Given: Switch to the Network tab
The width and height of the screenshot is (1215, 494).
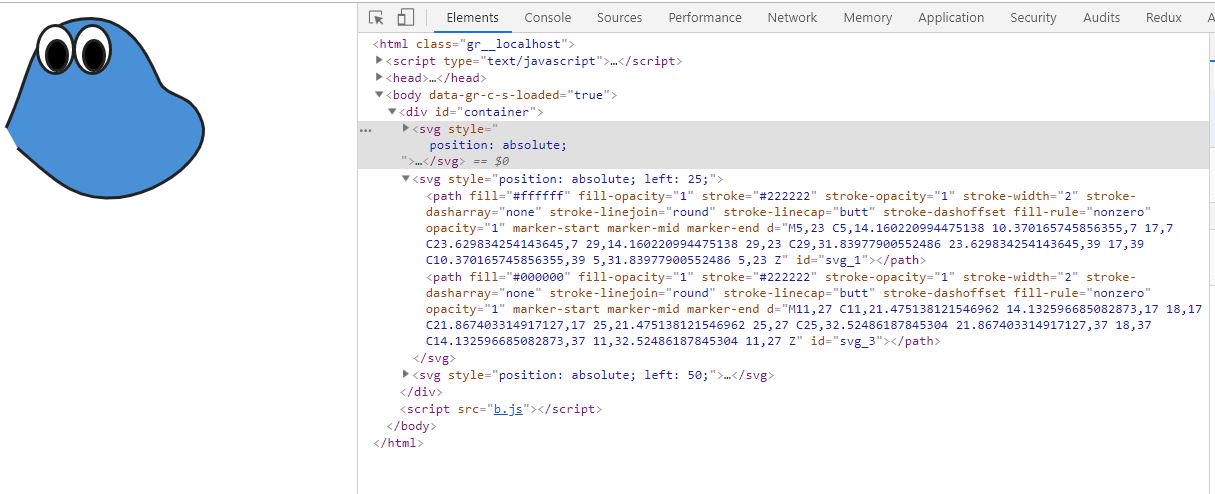Looking at the screenshot, I should click(792, 18).
